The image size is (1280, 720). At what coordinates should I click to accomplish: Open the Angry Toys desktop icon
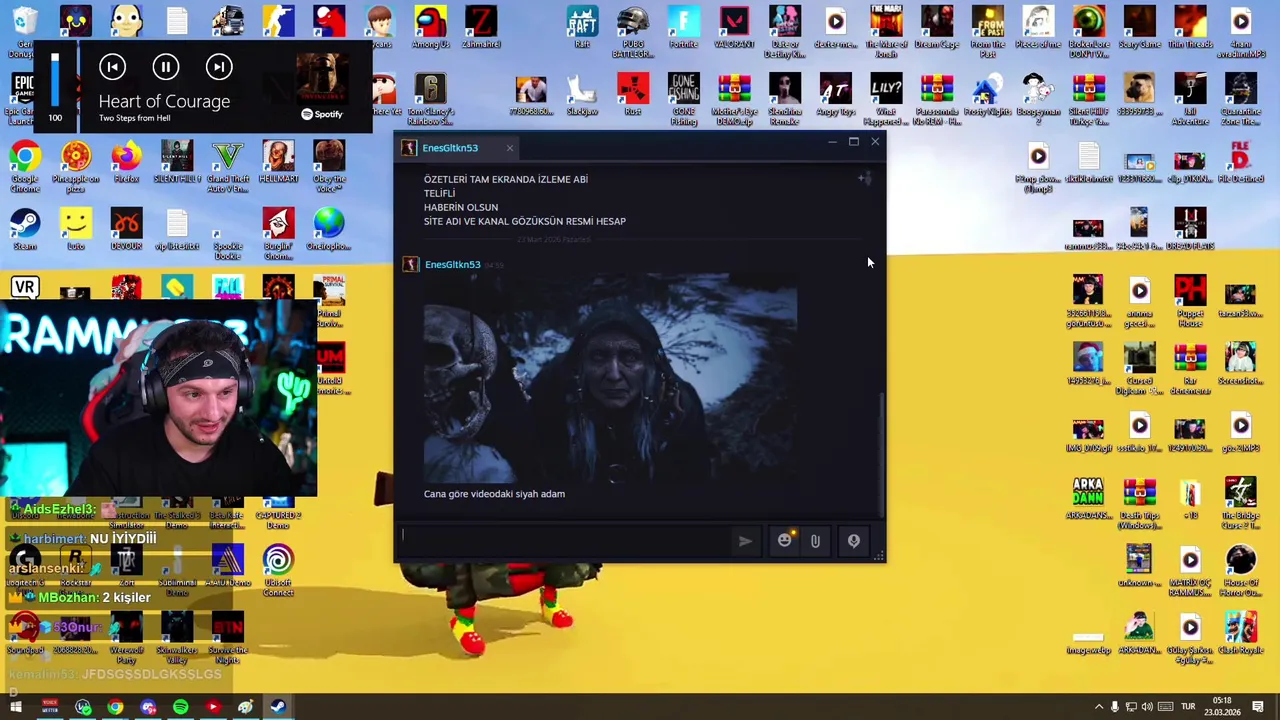(x=836, y=94)
